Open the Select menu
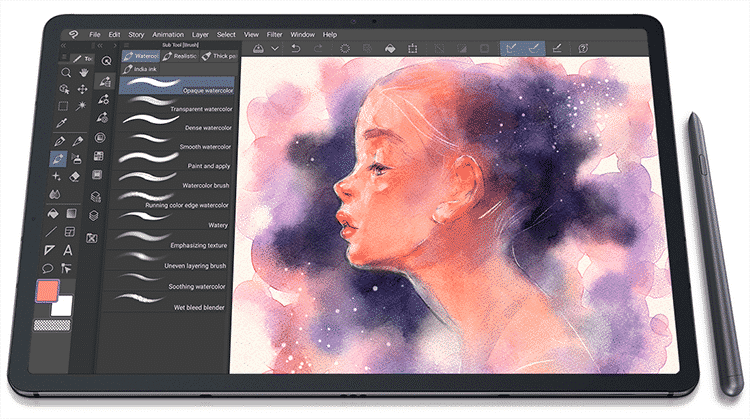The width and height of the screenshot is (750, 419). [x=226, y=34]
